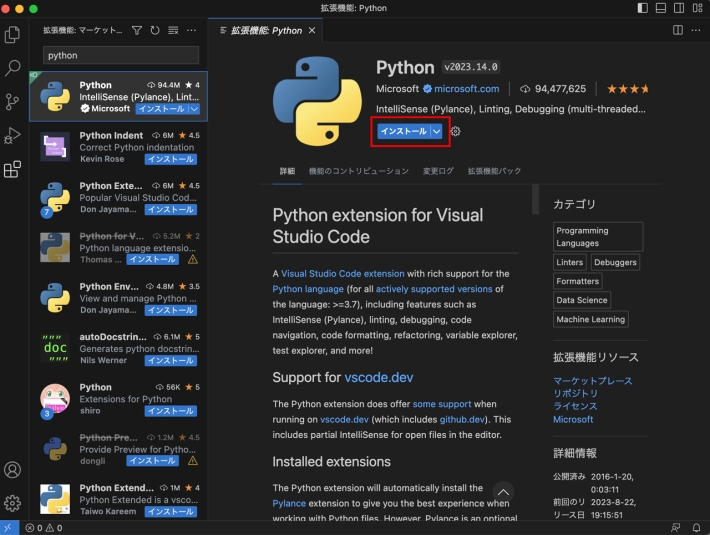
Task: Open the Accounts menu icon
Action: (13, 470)
